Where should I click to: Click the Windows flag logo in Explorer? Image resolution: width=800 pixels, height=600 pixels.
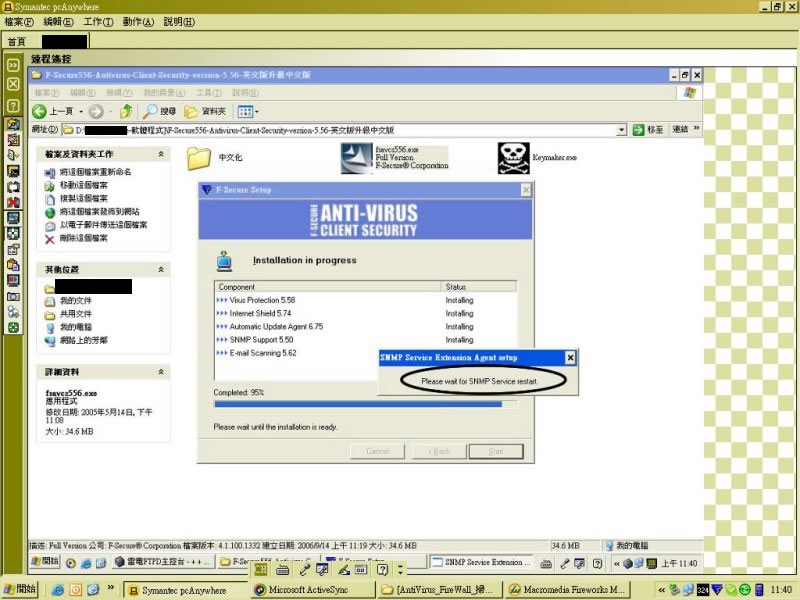point(690,92)
